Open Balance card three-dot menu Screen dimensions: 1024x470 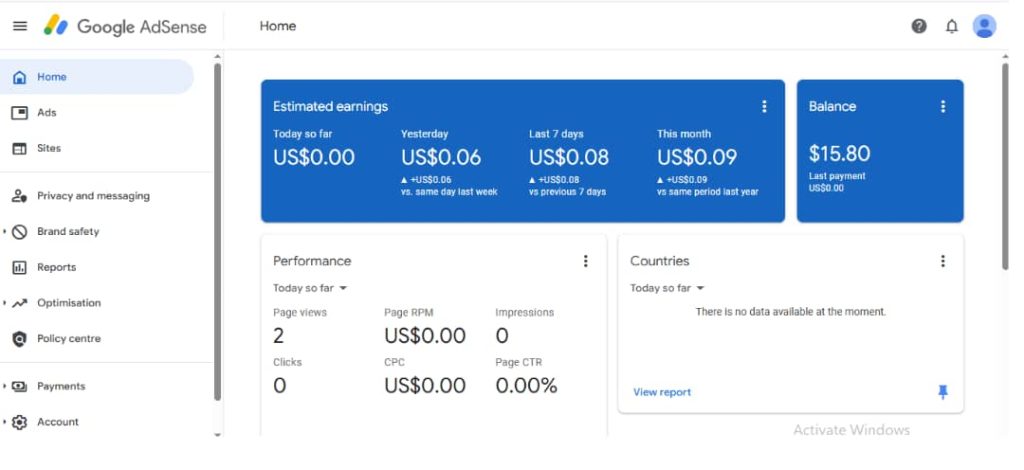(x=942, y=107)
